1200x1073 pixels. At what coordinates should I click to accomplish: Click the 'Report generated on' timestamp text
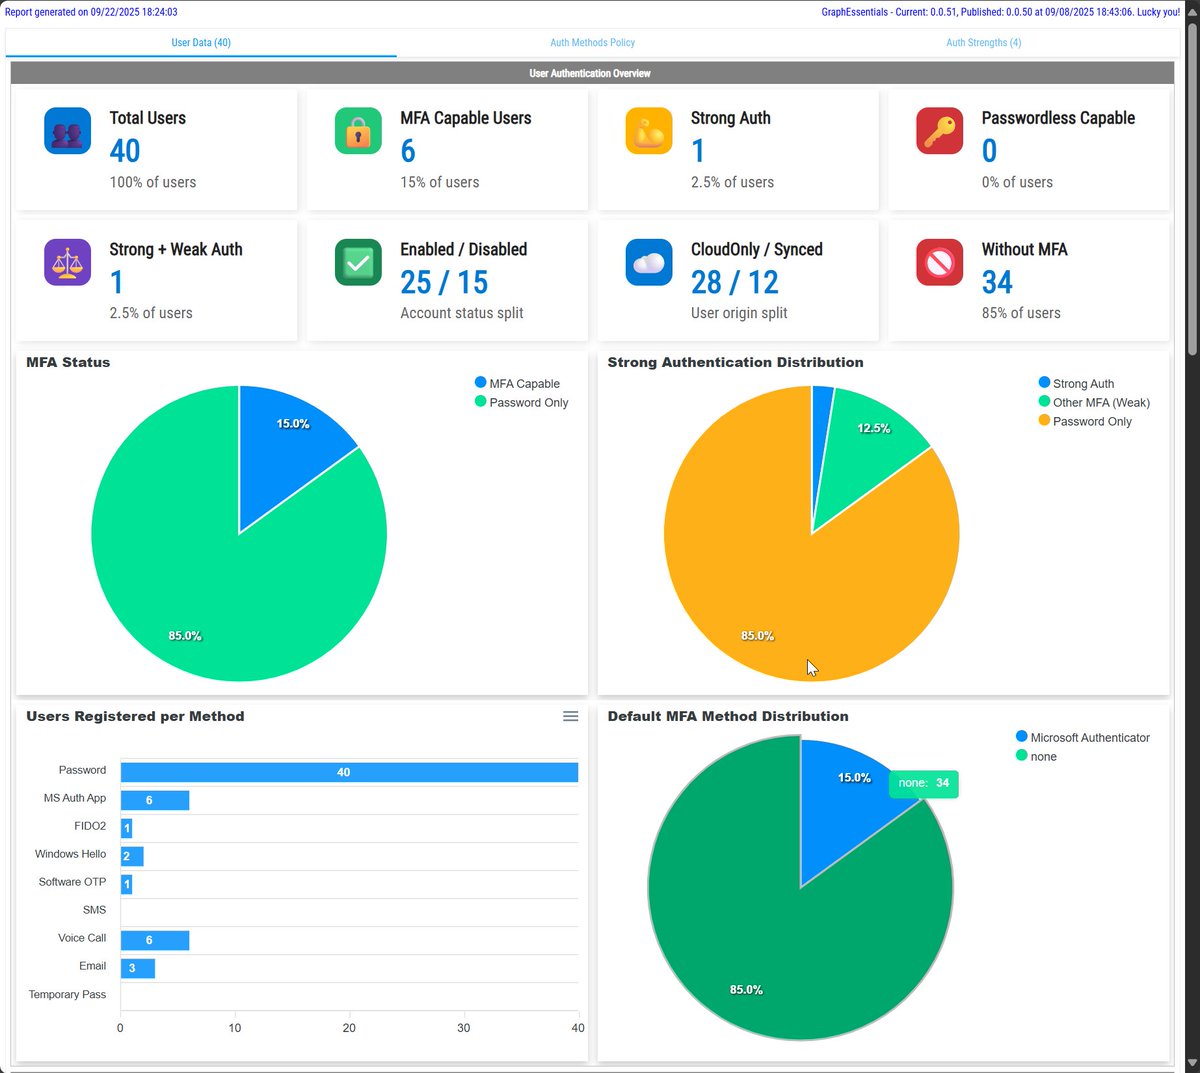pyautogui.click(x=91, y=12)
